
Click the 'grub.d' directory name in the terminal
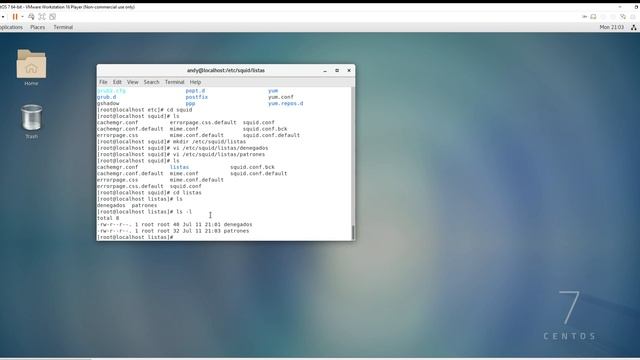pos(107,97)
